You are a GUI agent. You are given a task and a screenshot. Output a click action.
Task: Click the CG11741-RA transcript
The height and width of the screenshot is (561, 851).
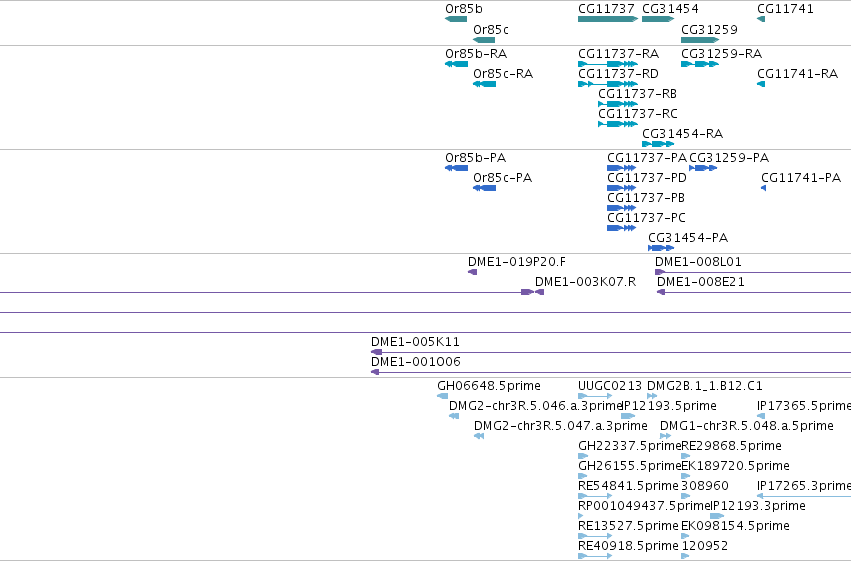[x=761, y=84]
